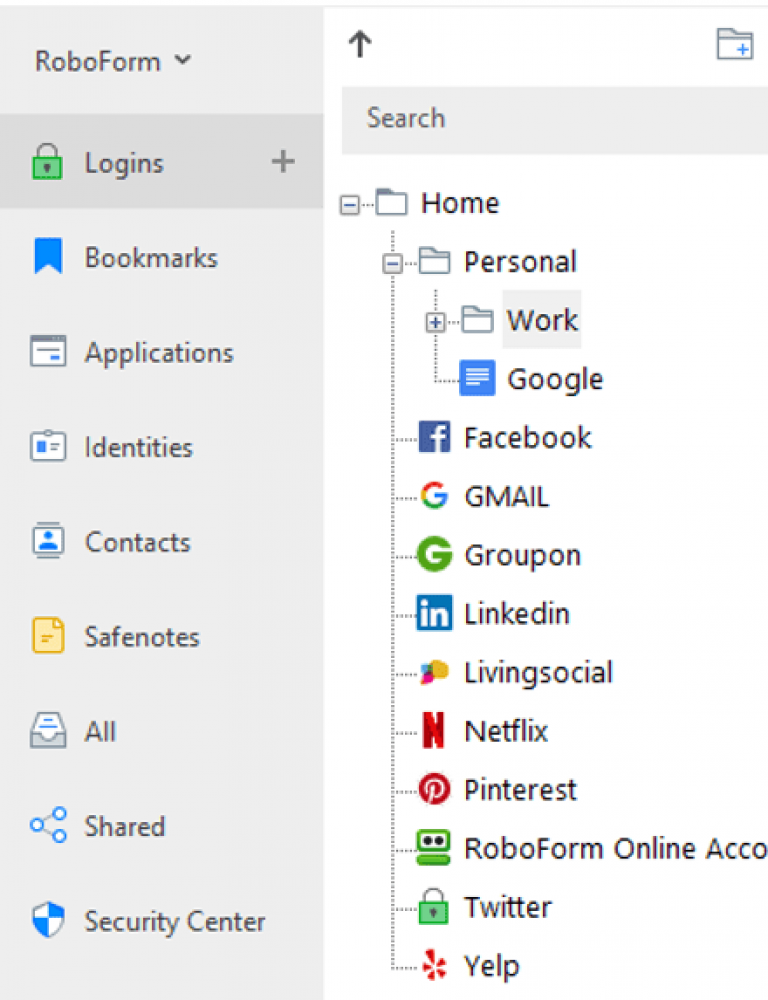The width and height of the screenshot is (768, 1000).
Task: Select the Bookmarks sidebar item
Action: tap(150, 257)
